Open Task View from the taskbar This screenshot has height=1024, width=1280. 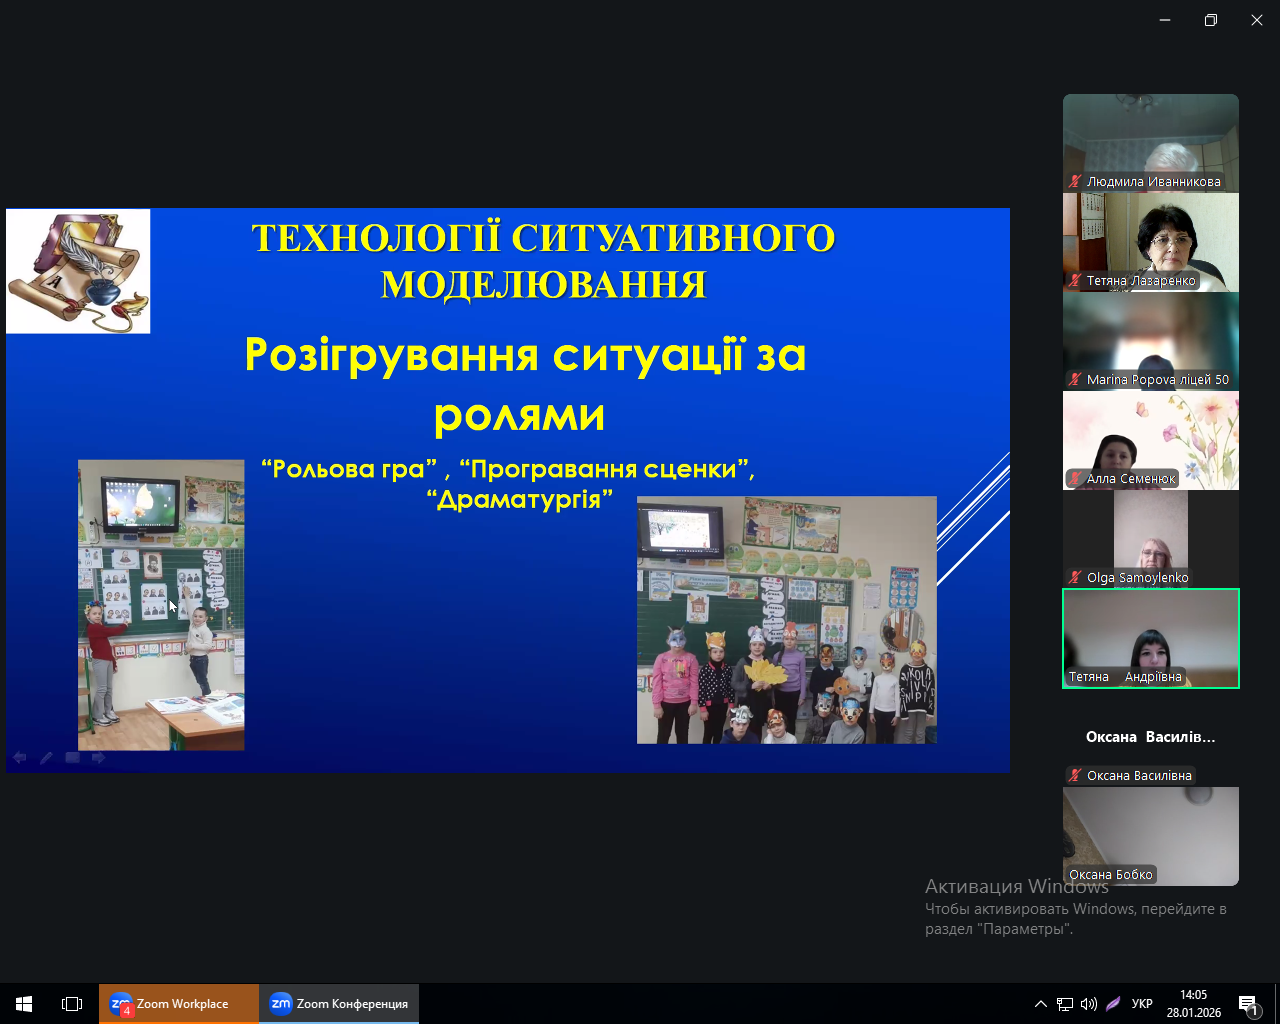[72, 1003]
